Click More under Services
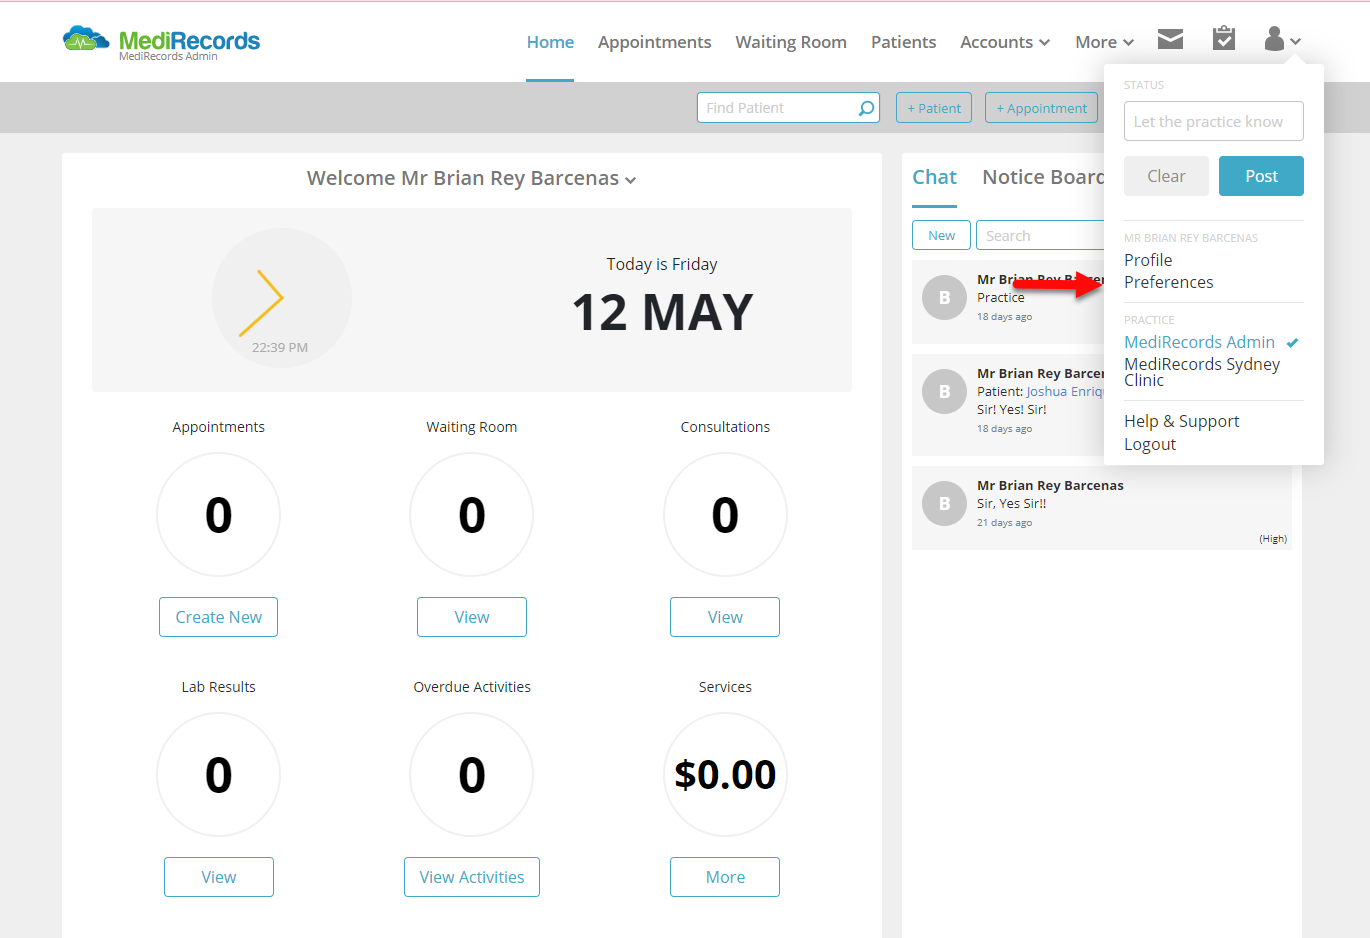1370x938 pixels. (x=725, y=877)
